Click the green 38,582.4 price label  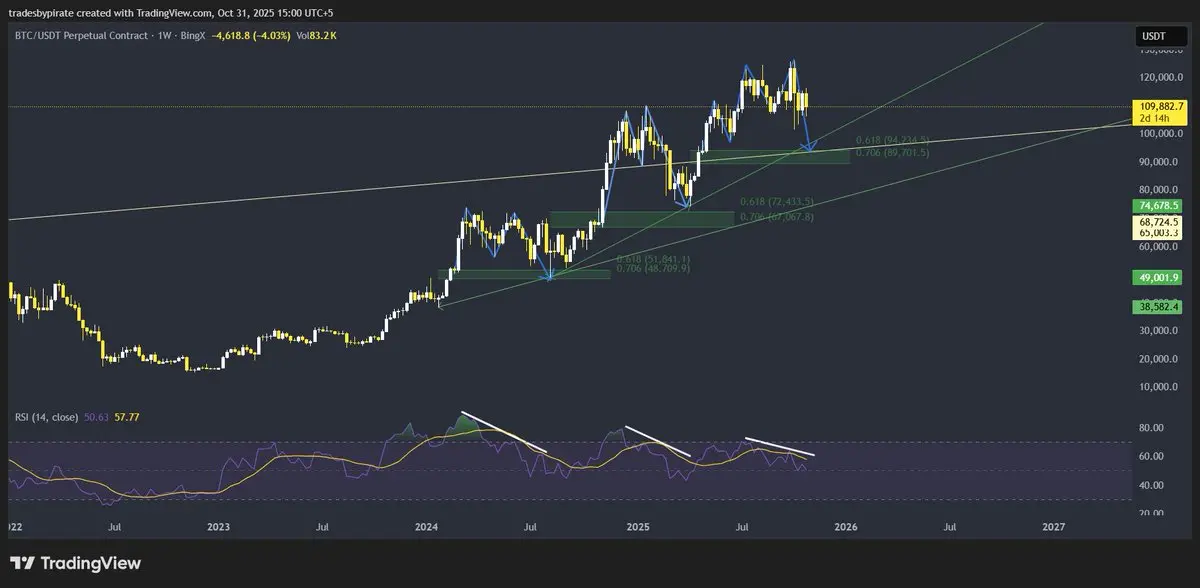coord(1160,307)
